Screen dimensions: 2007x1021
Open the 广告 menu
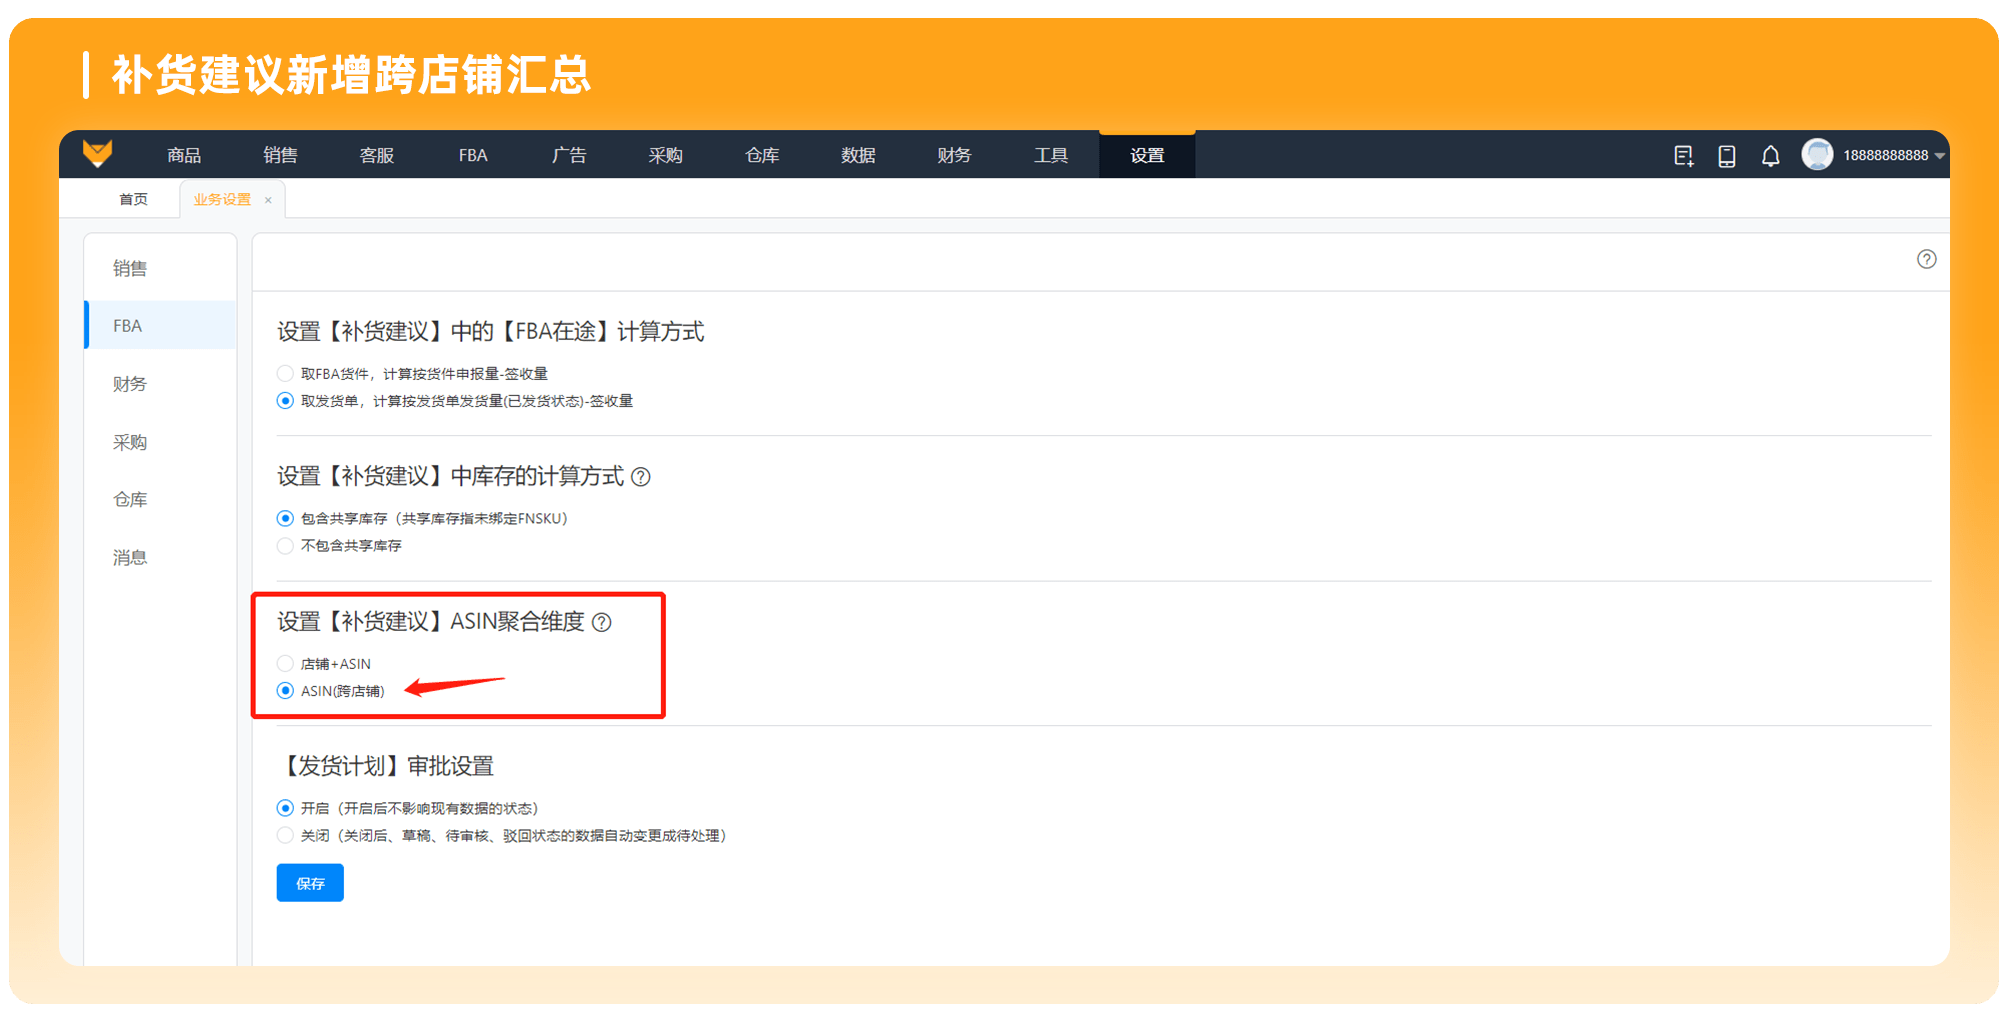coord(569,155)
